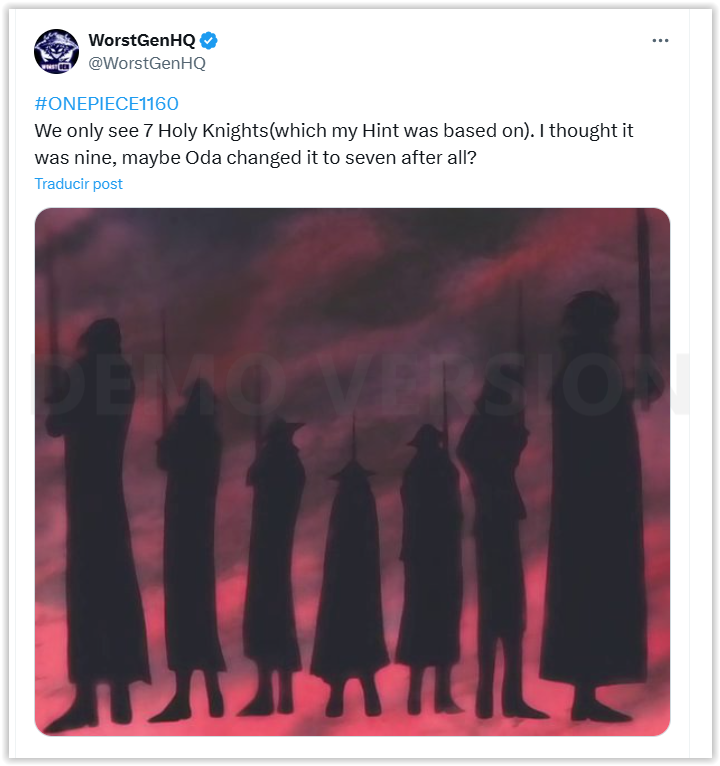Open the @WorstGenHQ handle link
The height and width of the screenshot is (766, 720).
(147, 63)
